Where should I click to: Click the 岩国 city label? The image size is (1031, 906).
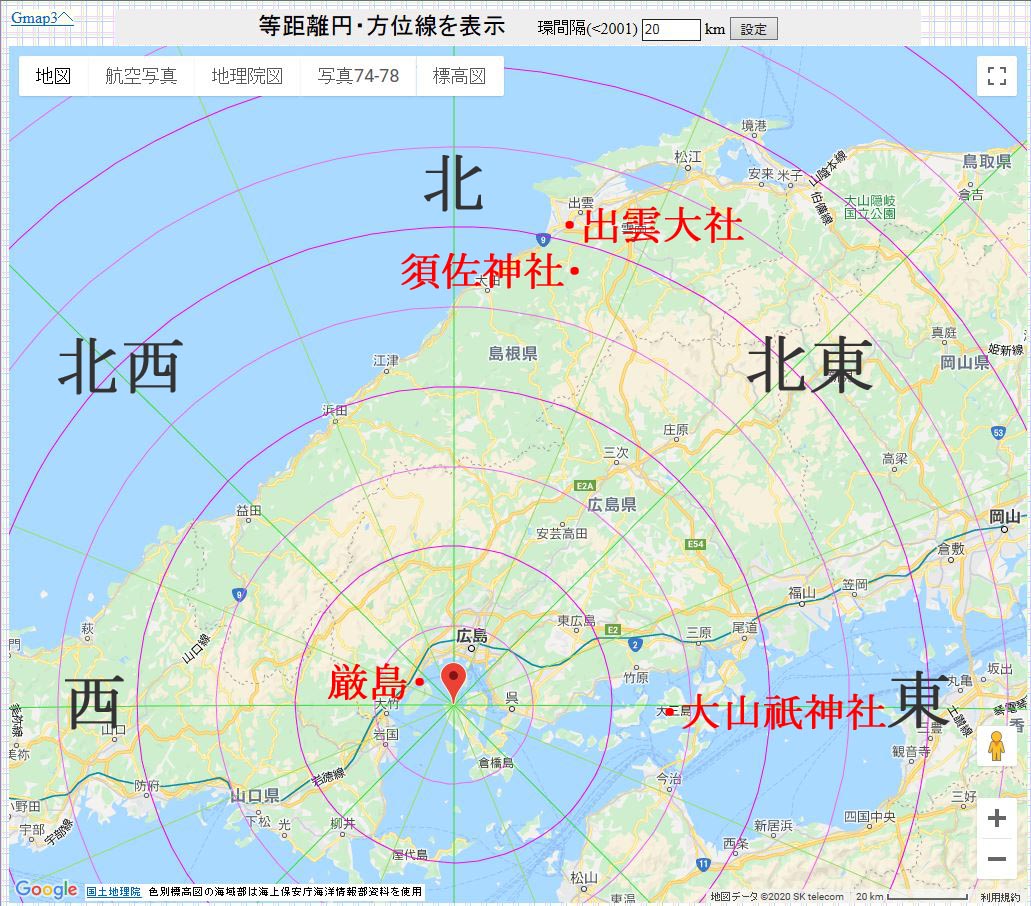(x=386, y=734)
